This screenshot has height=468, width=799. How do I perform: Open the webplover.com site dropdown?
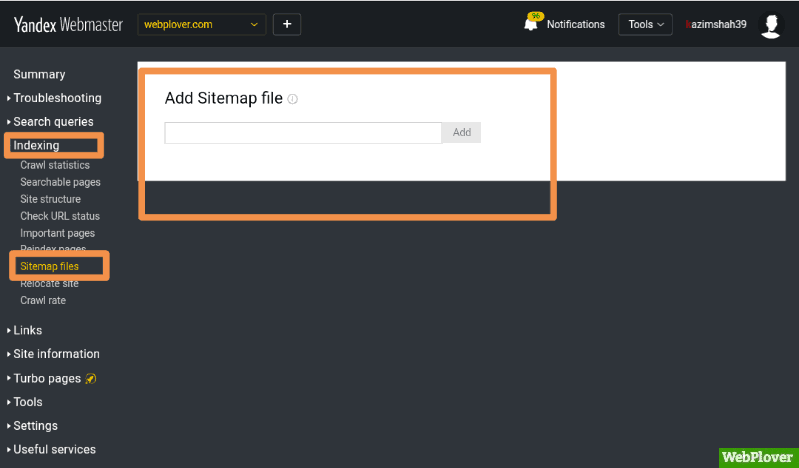[x=202, y=24]
